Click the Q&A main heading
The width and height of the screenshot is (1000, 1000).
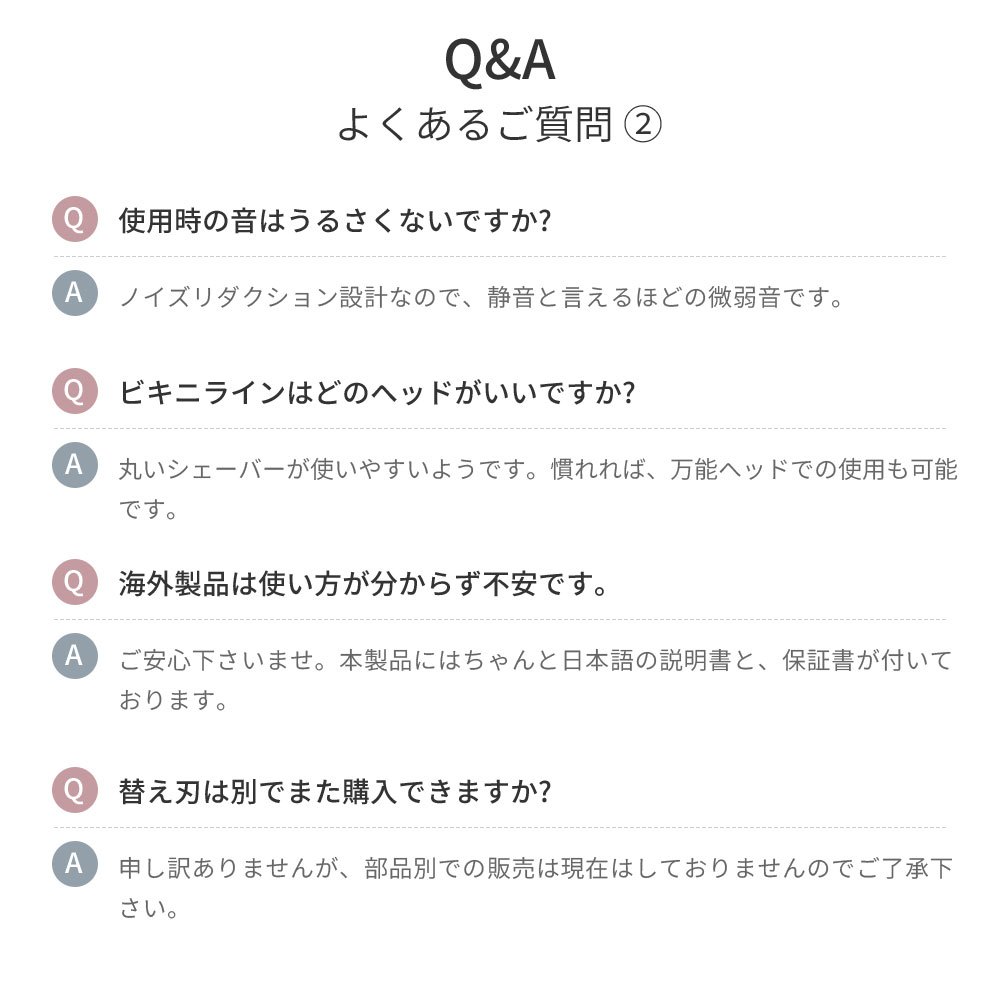coord(499,60)
